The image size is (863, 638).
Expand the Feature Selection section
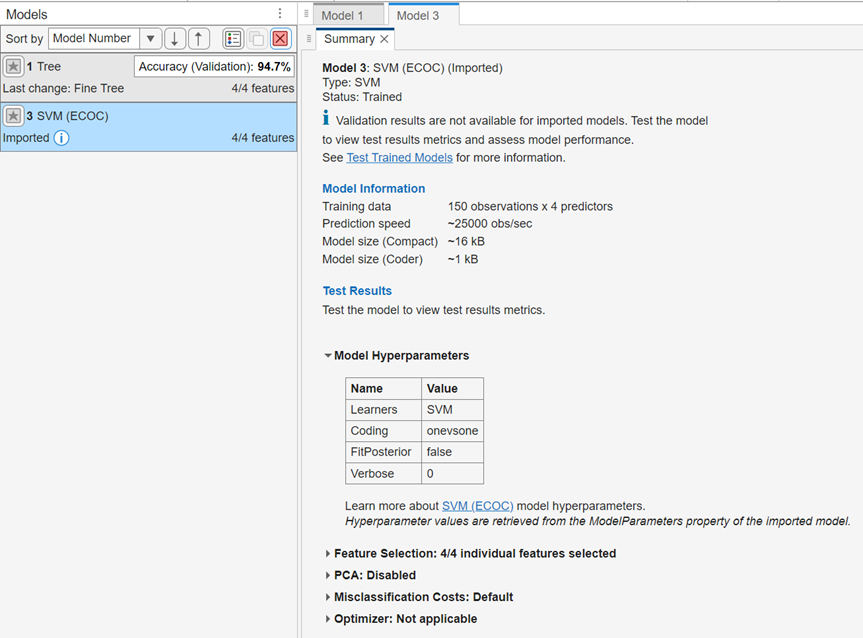[328, 552]
